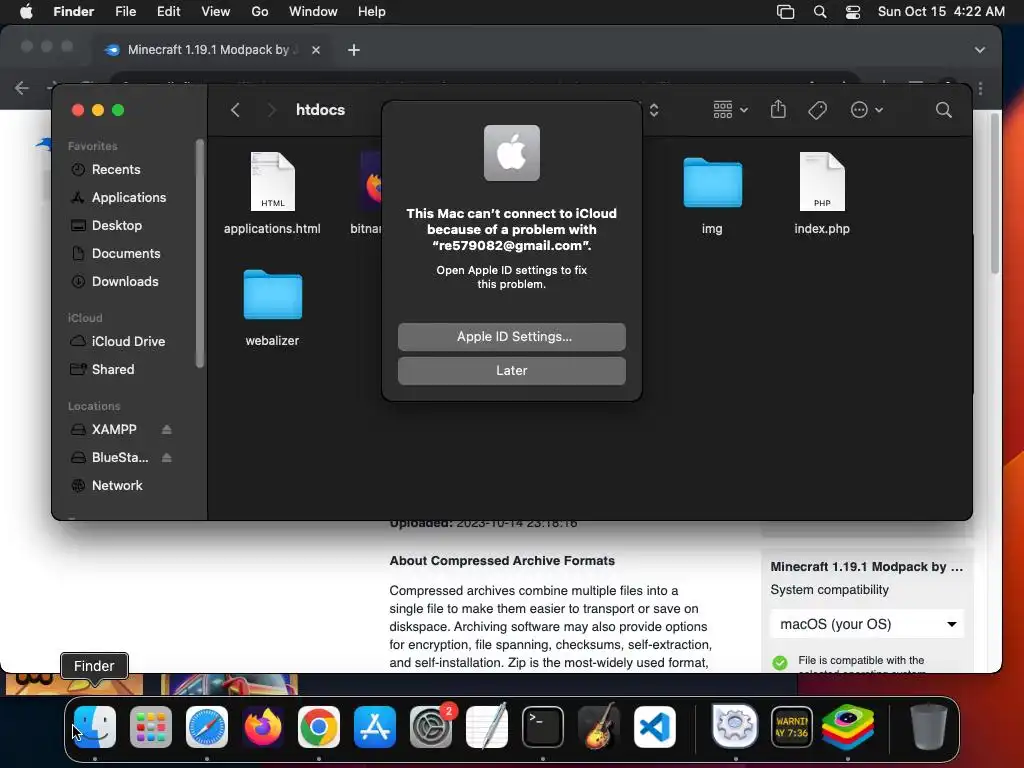Open the Go menu

coord(260,12)
